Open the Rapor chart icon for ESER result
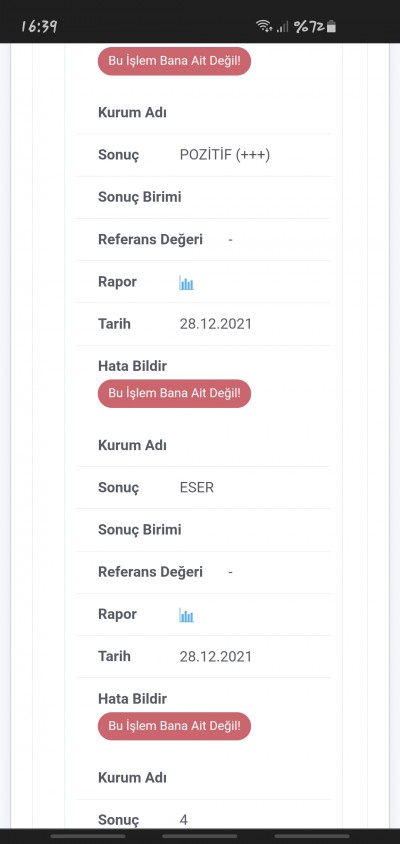Screen dimensions: 400x844 point(186,615)
